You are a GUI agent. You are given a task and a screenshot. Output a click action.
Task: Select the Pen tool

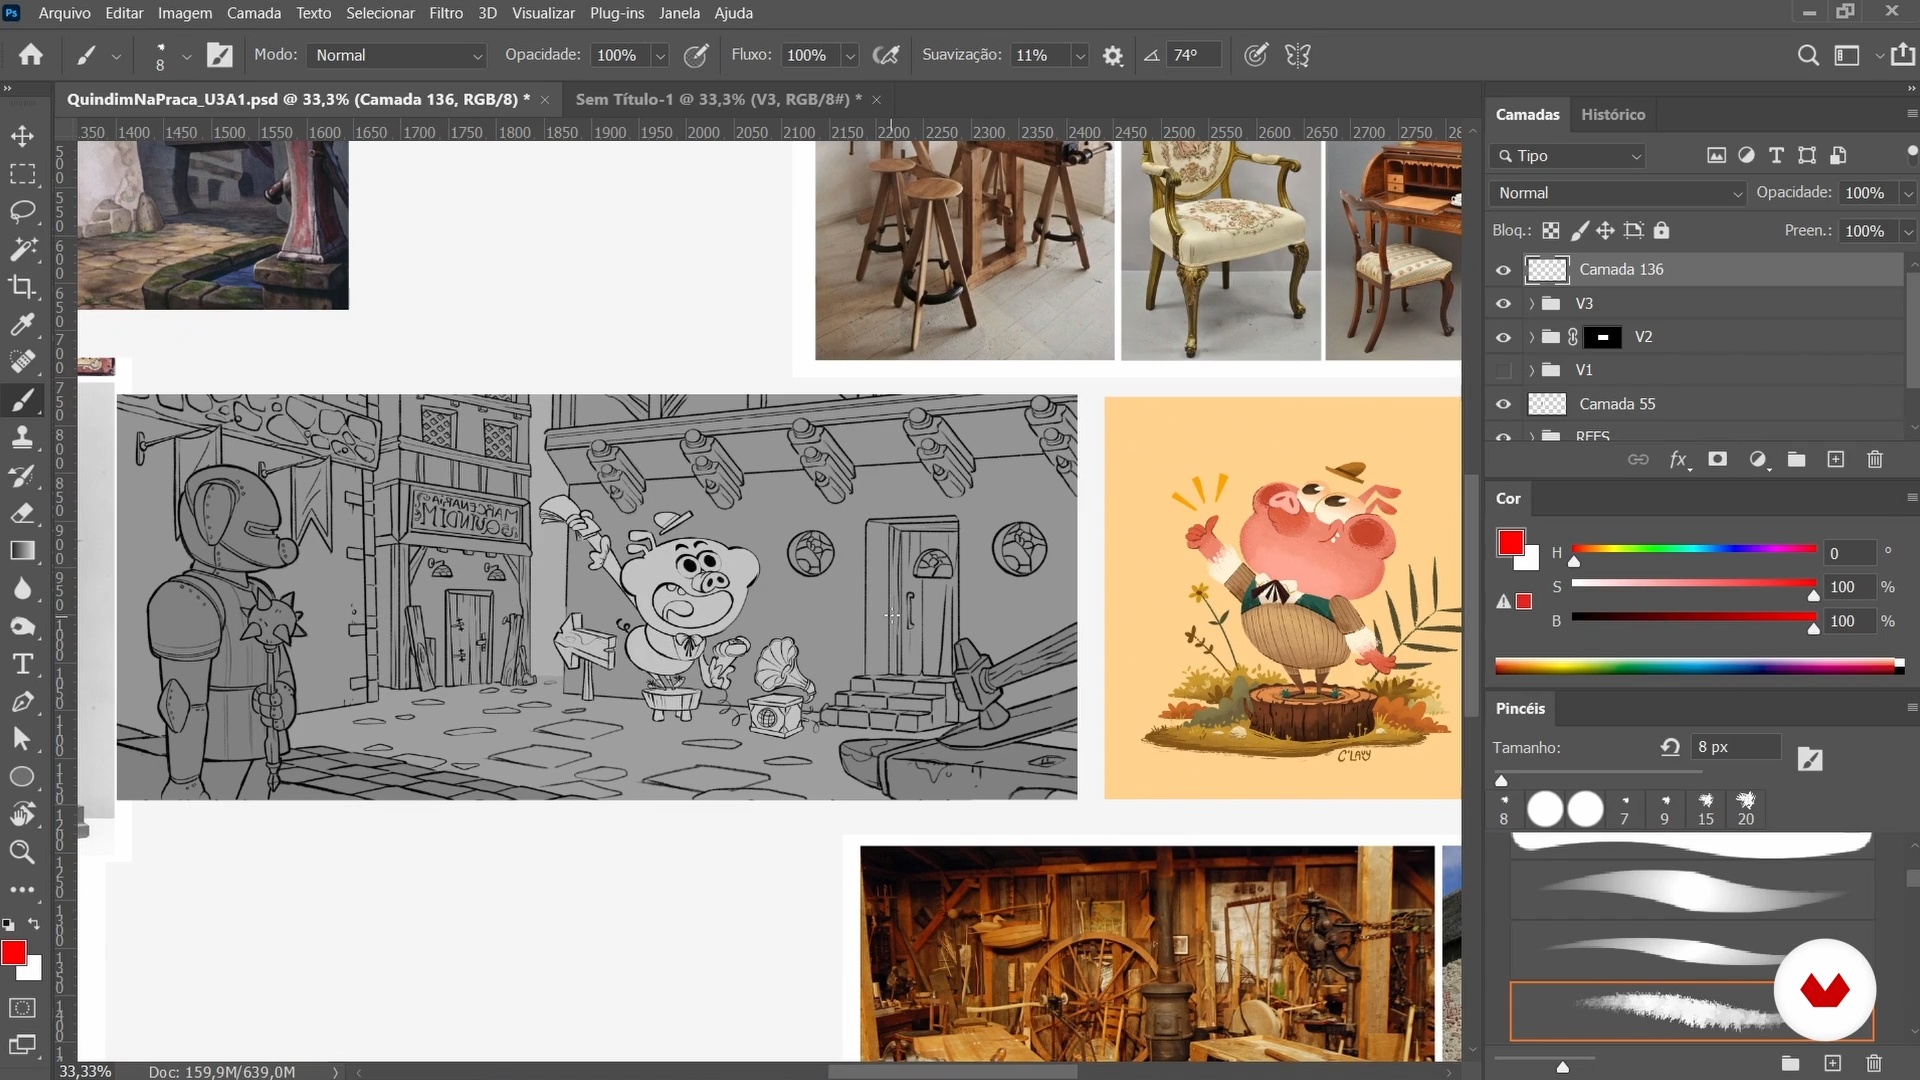(x=22, y=701)
